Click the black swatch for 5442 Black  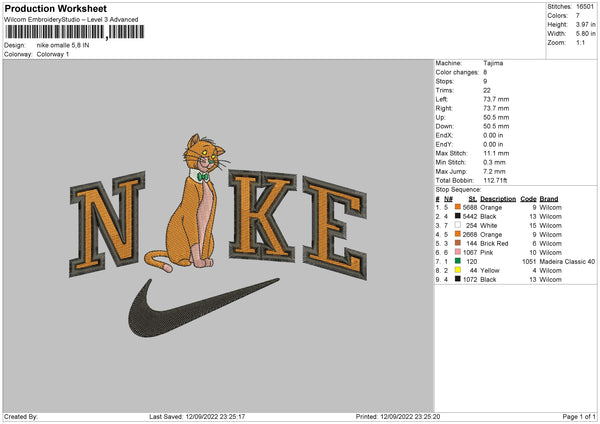[458, 216]
